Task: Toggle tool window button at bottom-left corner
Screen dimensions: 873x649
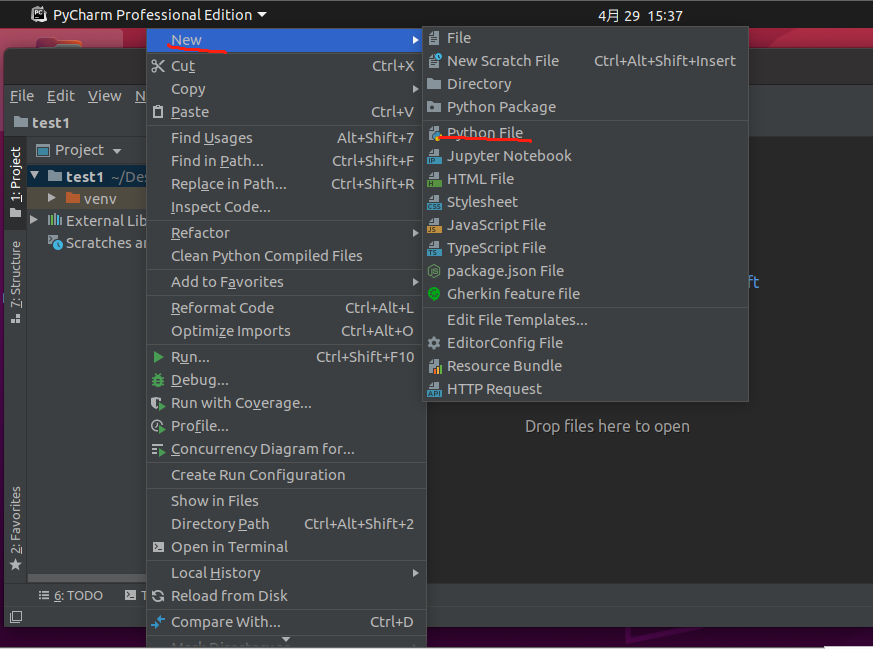Action: (16, 617)
